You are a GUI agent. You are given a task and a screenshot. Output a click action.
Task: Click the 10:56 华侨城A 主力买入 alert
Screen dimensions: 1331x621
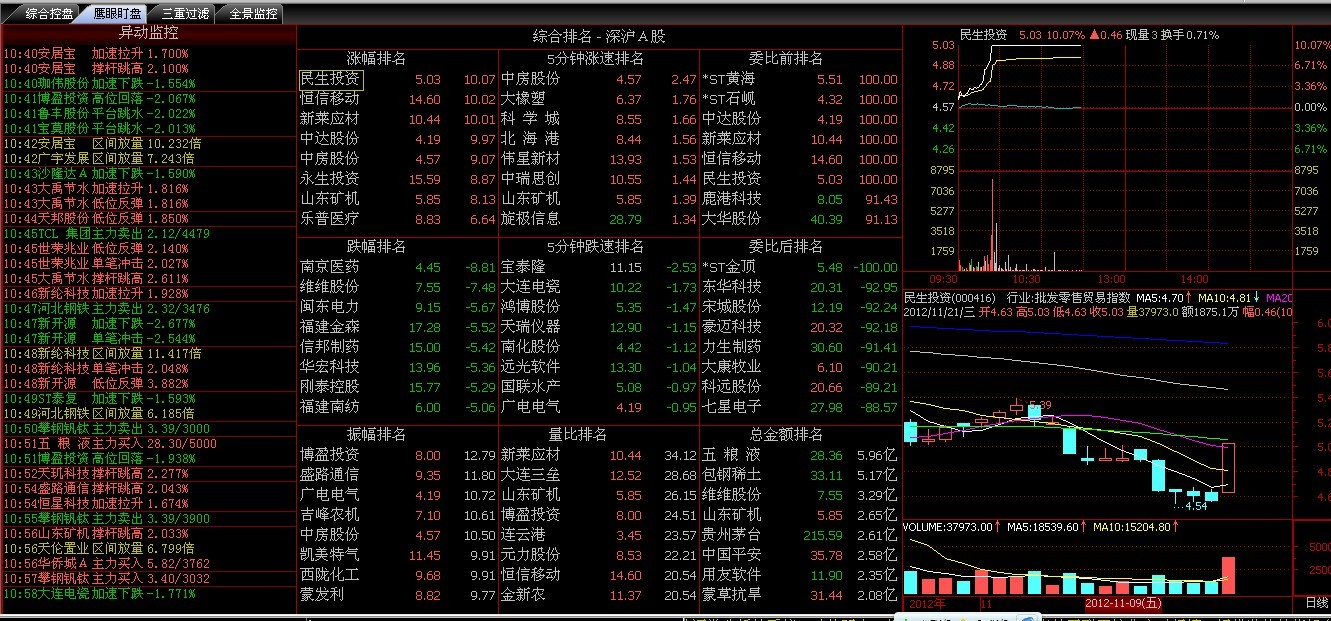click(x=106, y=563)
